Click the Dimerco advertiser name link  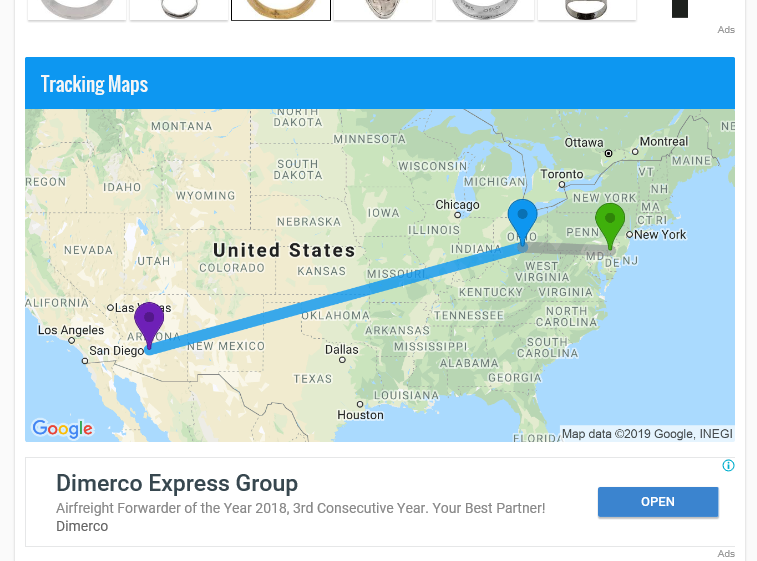coord(82,526)
